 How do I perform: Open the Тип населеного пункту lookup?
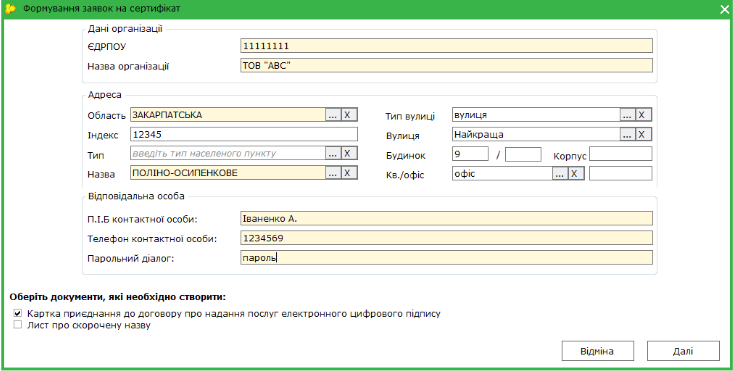tap(333, 153)
